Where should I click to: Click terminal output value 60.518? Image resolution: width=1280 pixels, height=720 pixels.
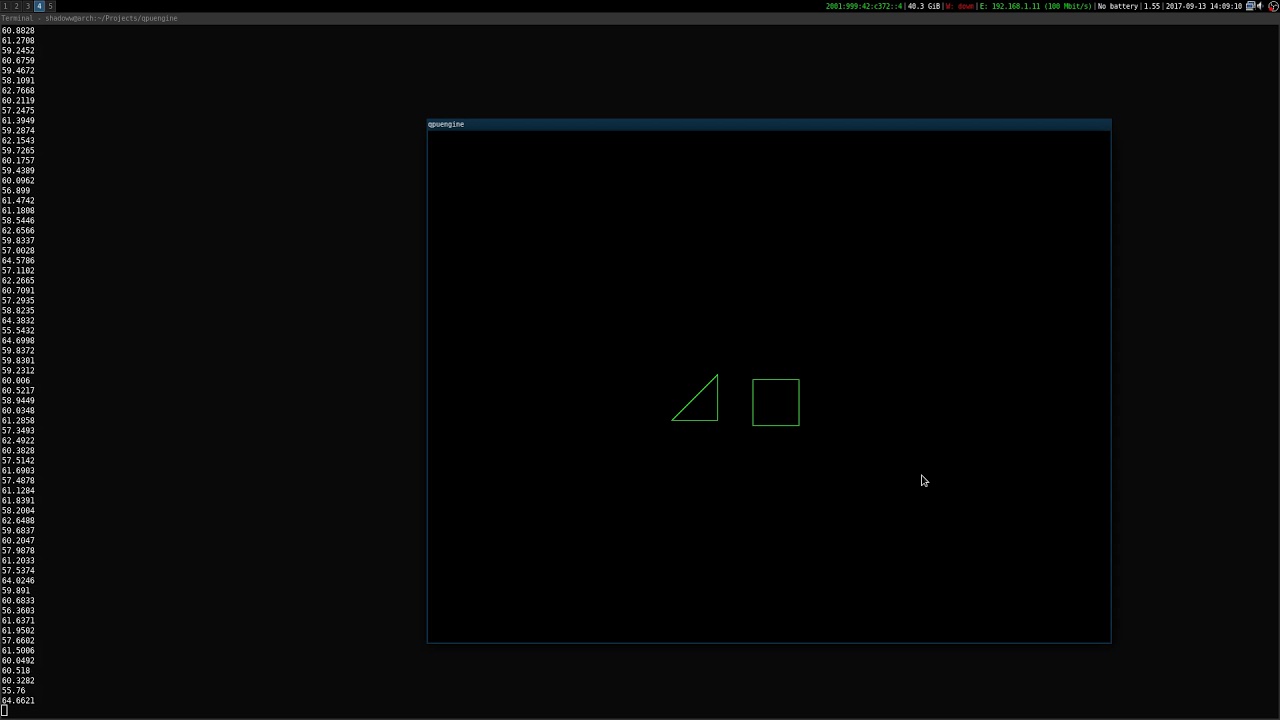point(15,671)
